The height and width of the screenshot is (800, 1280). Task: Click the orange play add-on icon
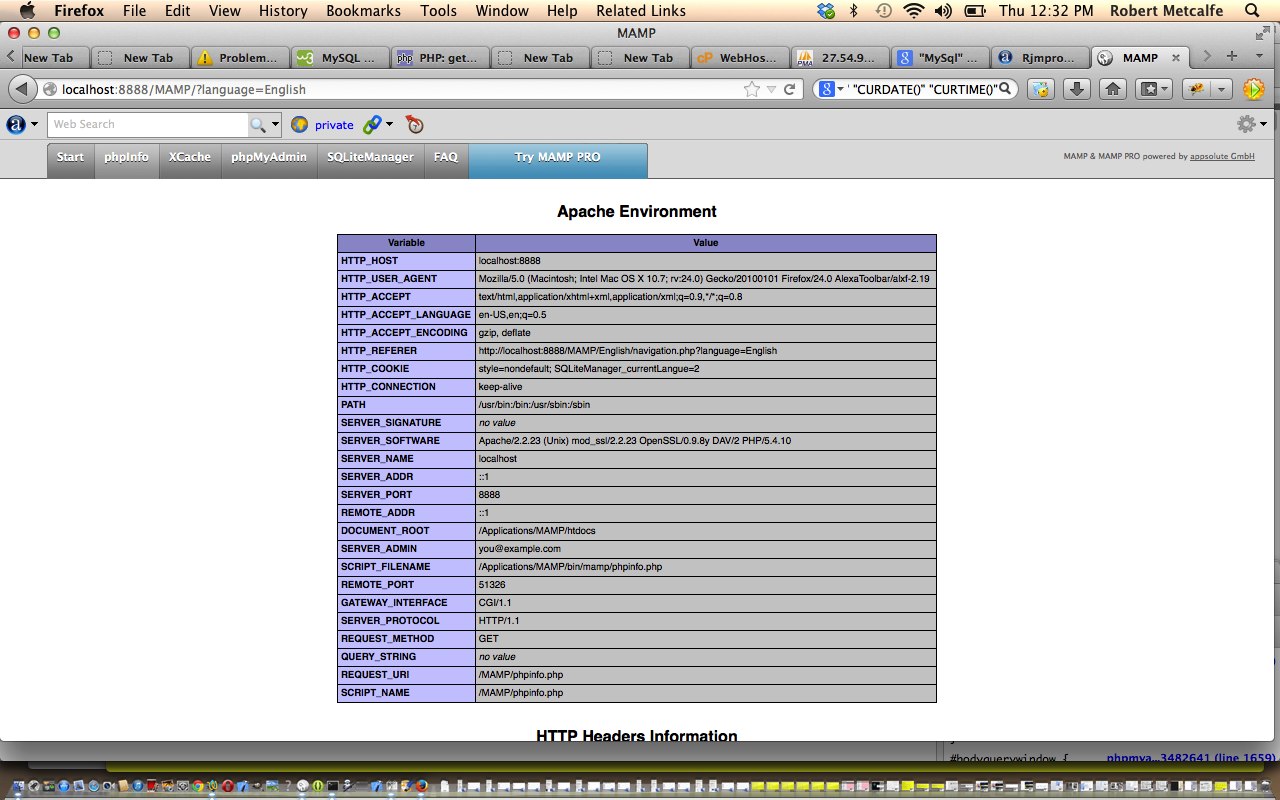coord(1253,89)
